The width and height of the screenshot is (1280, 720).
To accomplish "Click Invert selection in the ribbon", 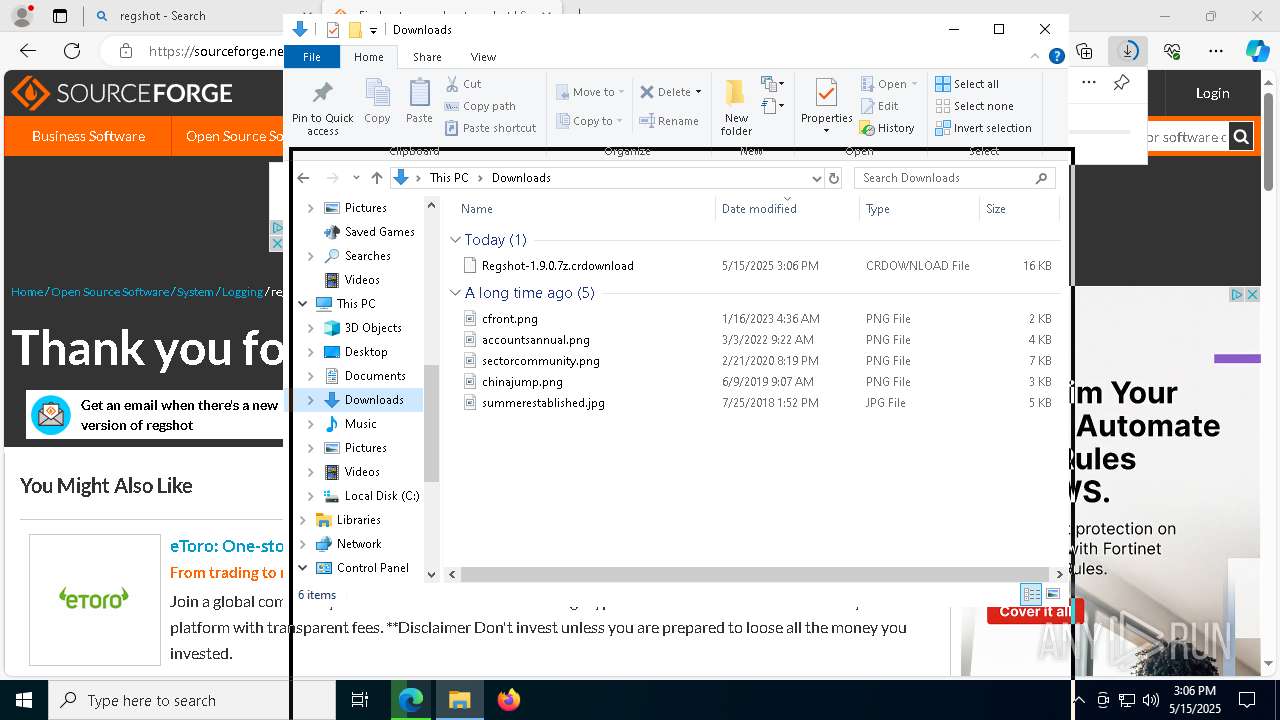I will pos(983,128).
